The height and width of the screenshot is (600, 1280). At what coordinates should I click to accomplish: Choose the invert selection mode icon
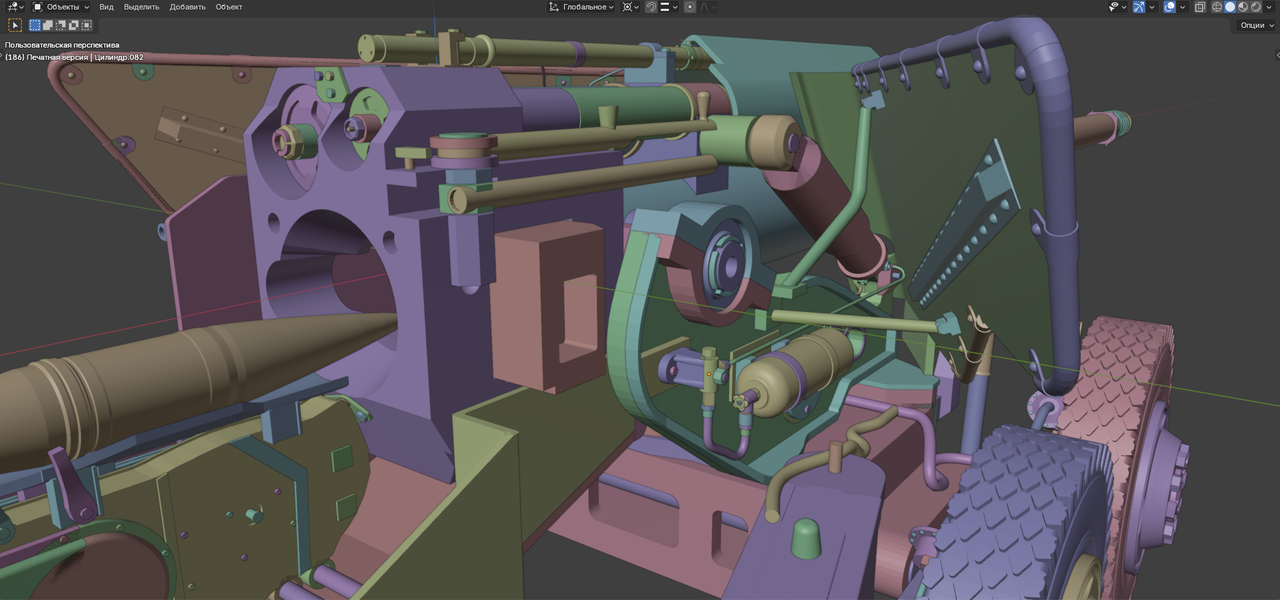[73, 25]
